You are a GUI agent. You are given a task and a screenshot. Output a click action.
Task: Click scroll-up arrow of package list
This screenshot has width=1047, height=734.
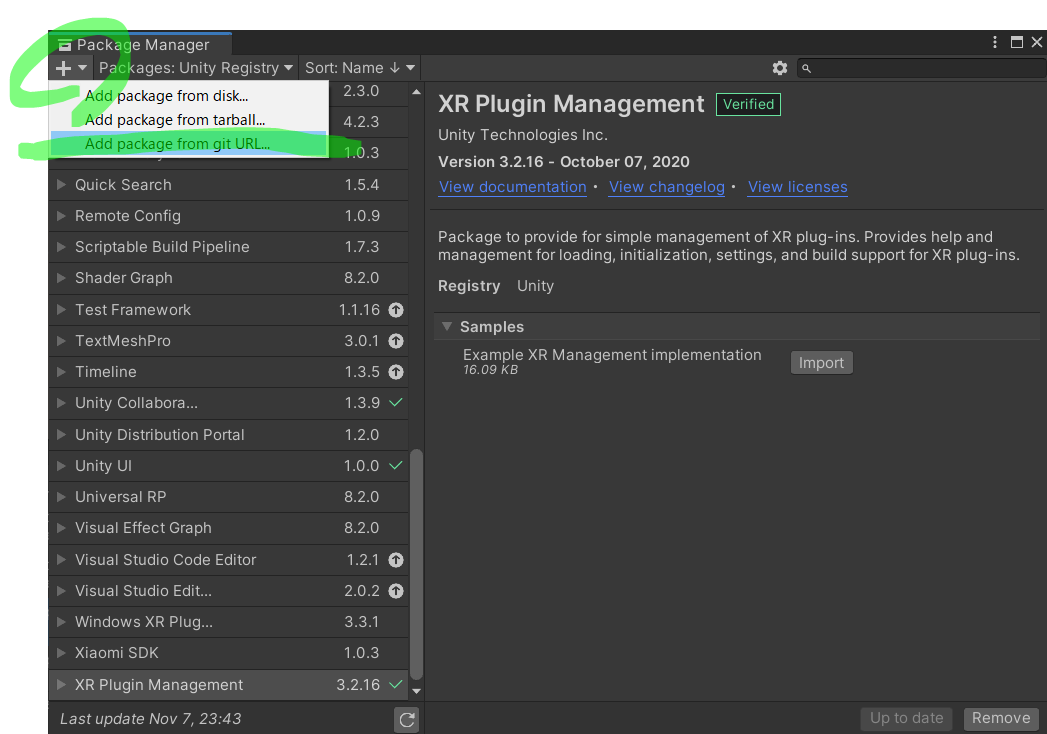(416, 92)
